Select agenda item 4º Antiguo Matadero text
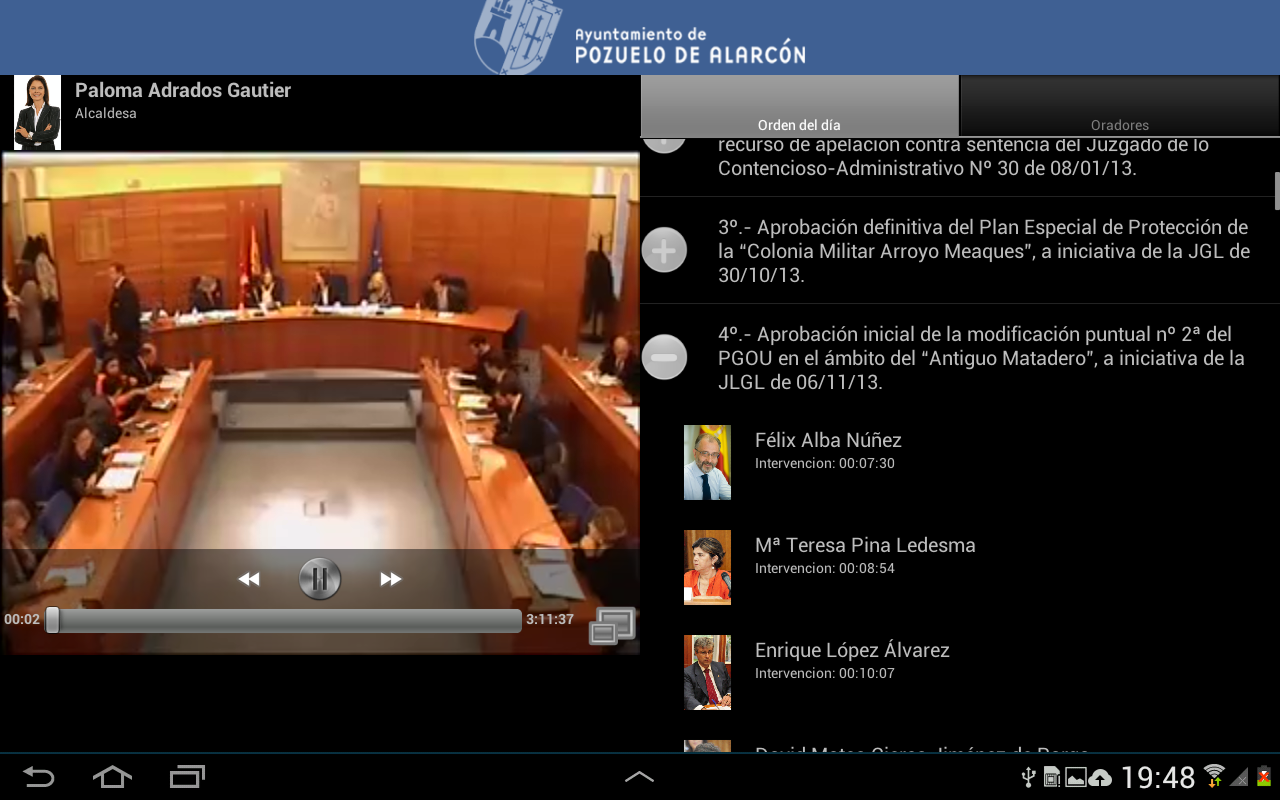 click(x=982, y=358)
